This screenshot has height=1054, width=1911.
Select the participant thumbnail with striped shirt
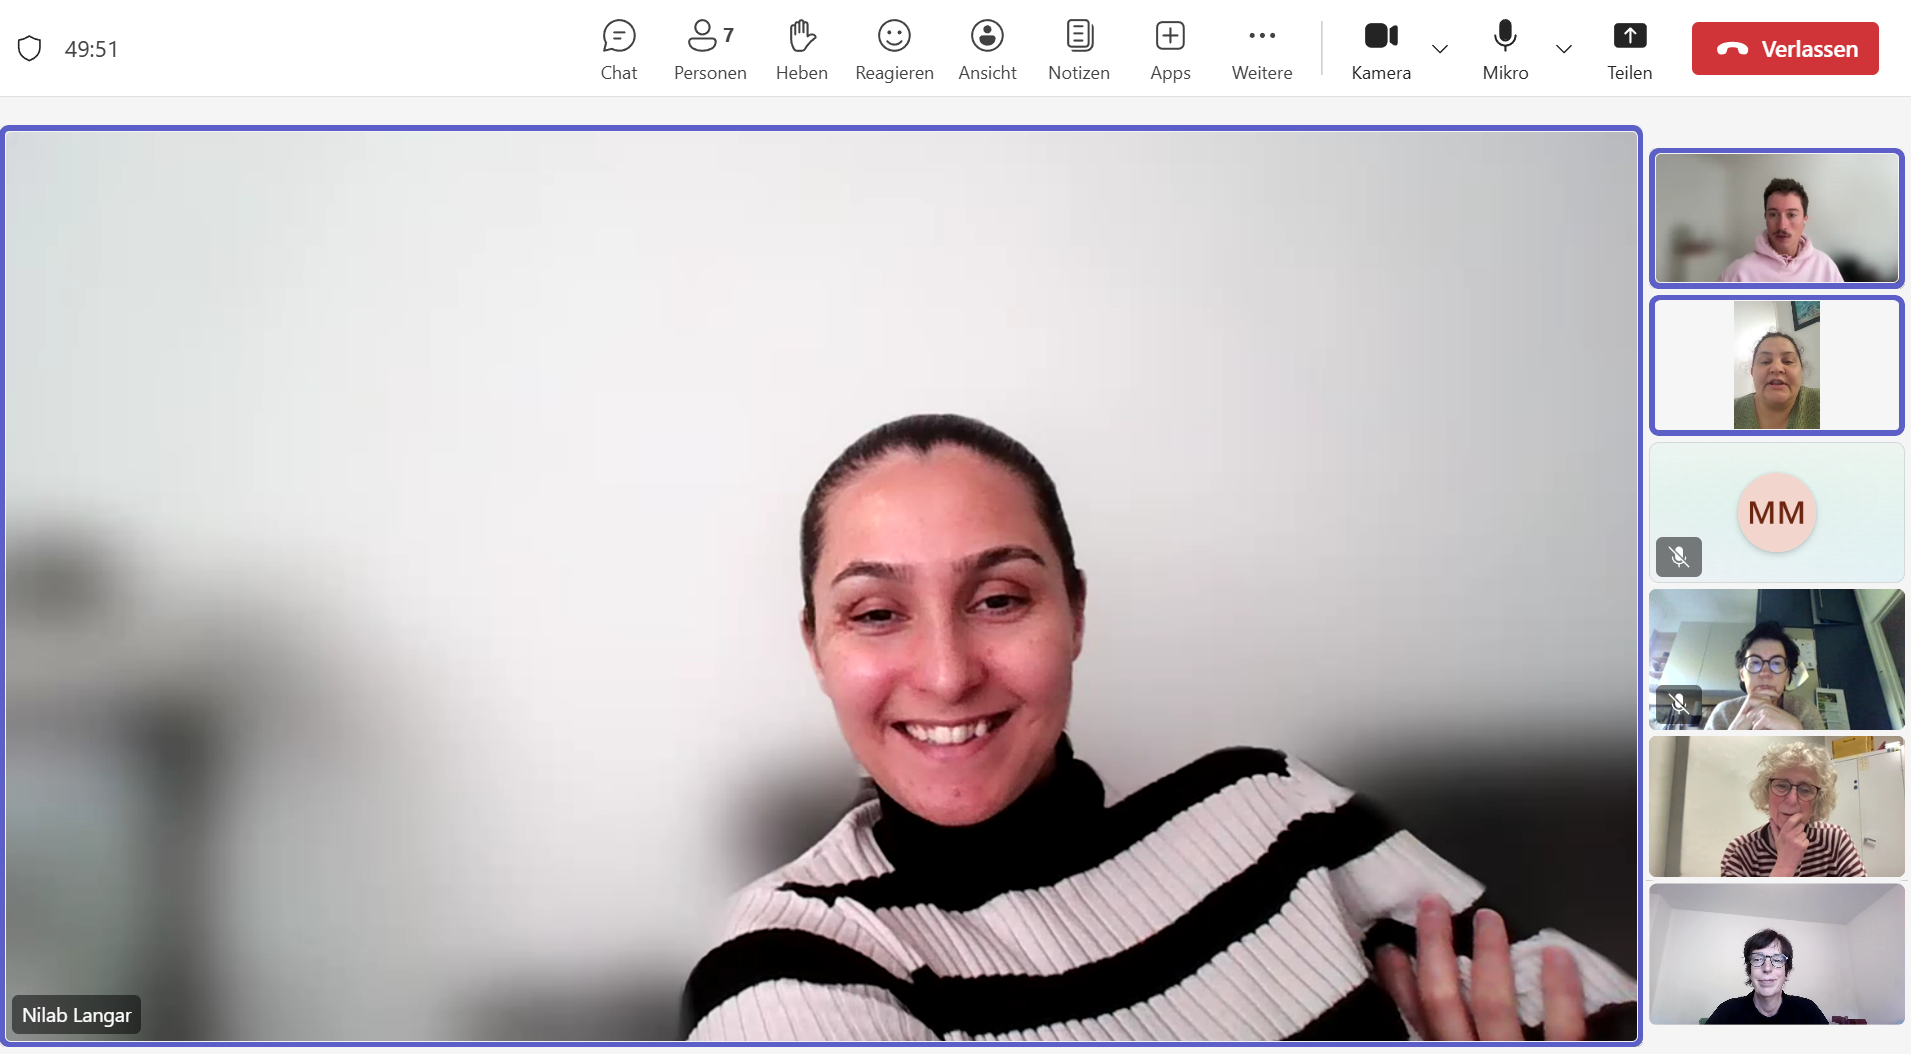click(1776, 807)
